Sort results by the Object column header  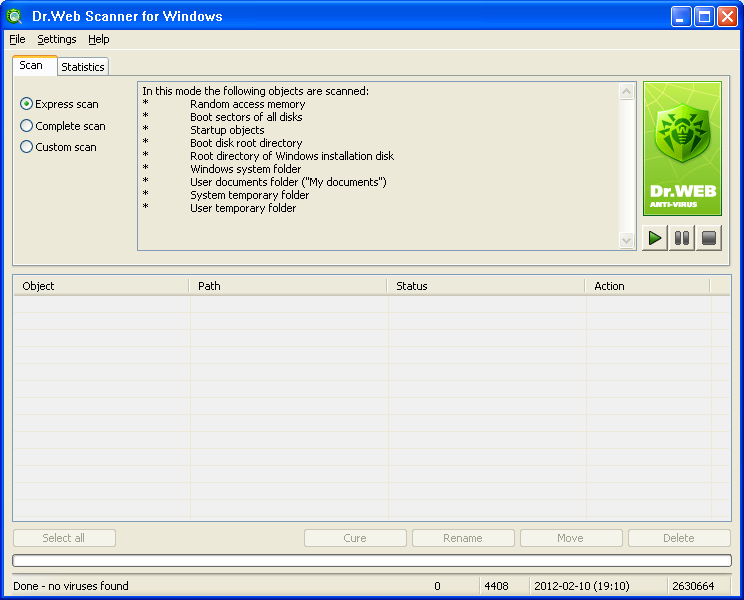[102, 286]
